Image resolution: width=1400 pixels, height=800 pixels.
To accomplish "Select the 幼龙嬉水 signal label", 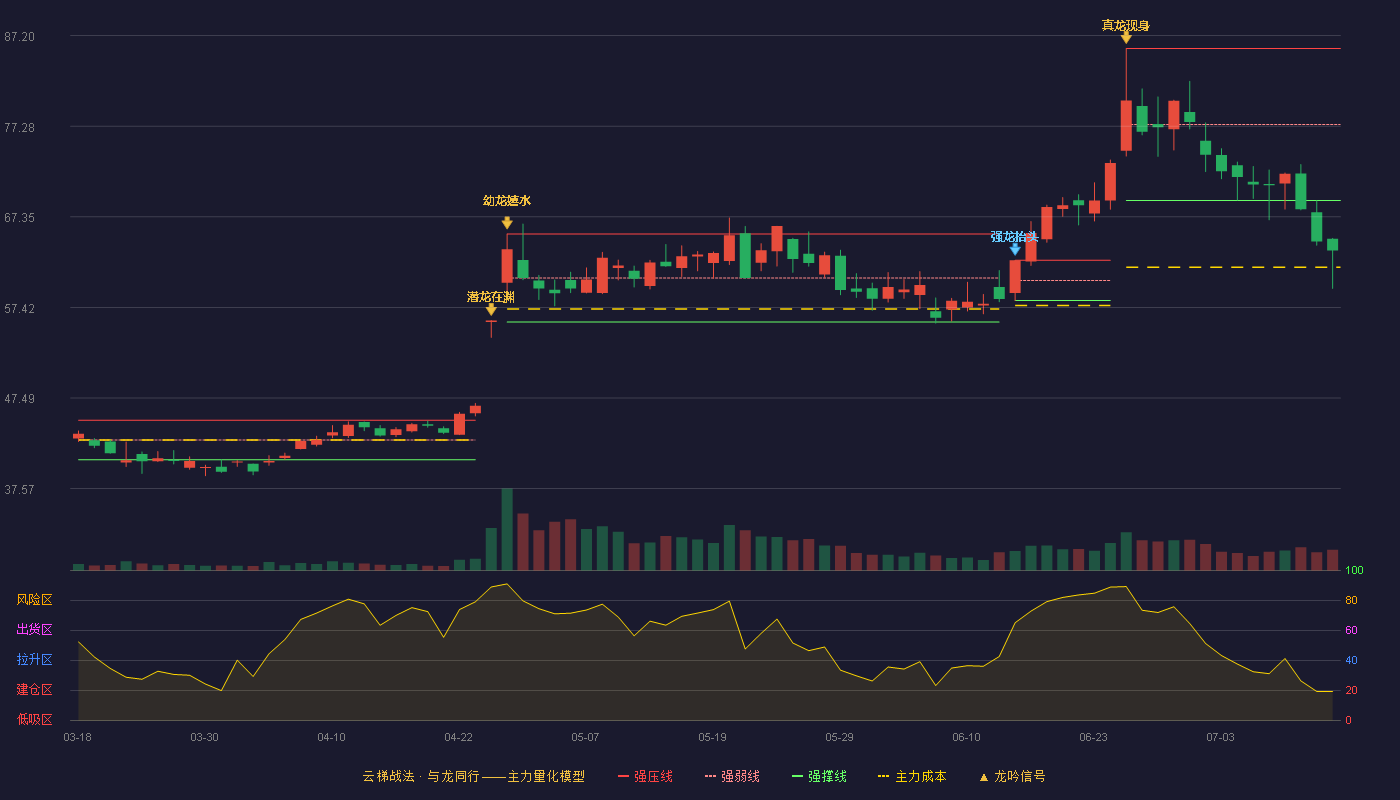I will [507, 201].
